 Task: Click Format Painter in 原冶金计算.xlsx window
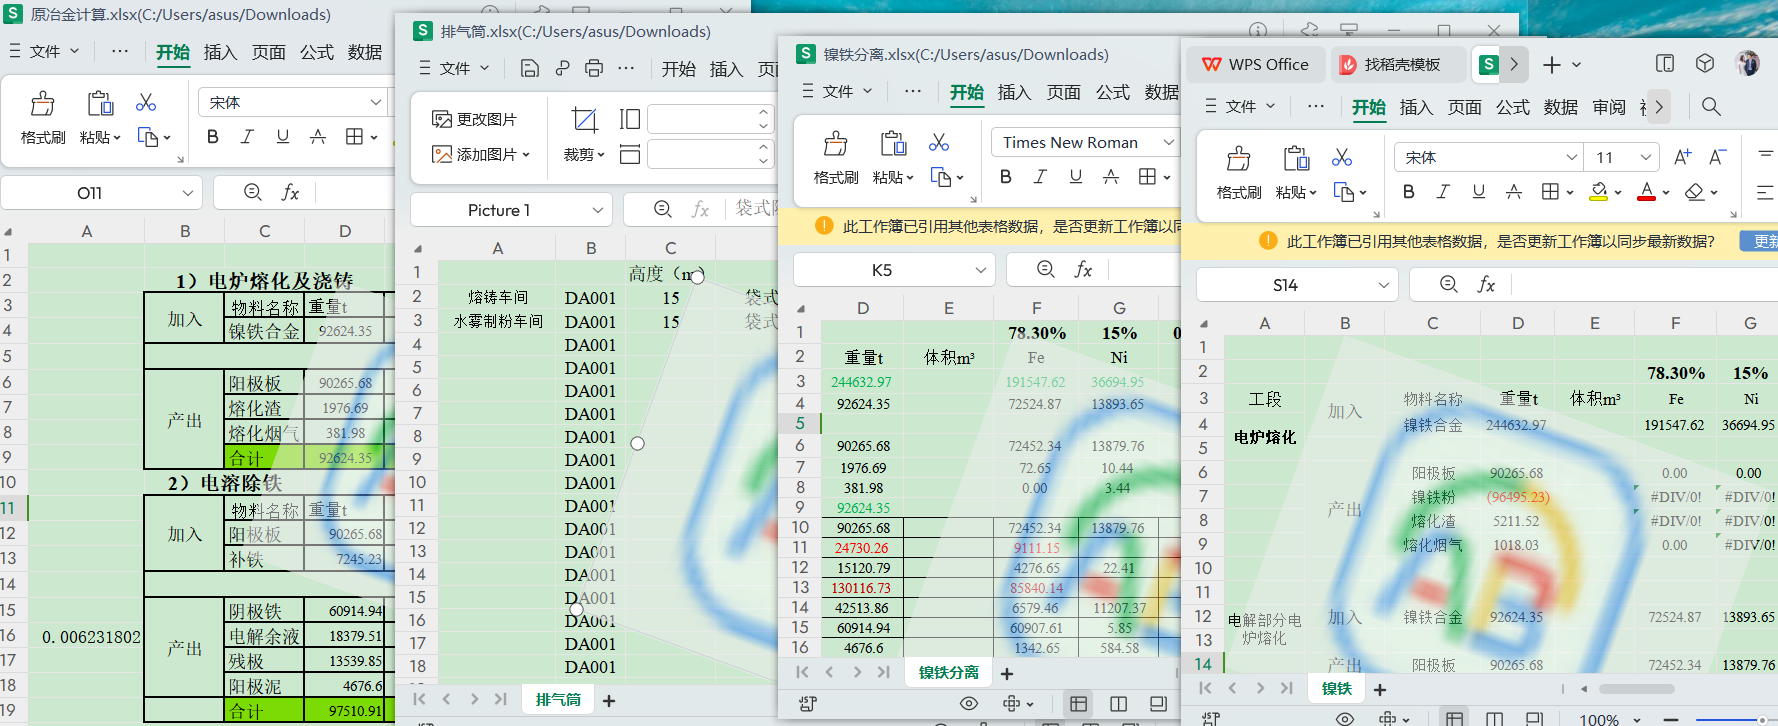point(42,116)
